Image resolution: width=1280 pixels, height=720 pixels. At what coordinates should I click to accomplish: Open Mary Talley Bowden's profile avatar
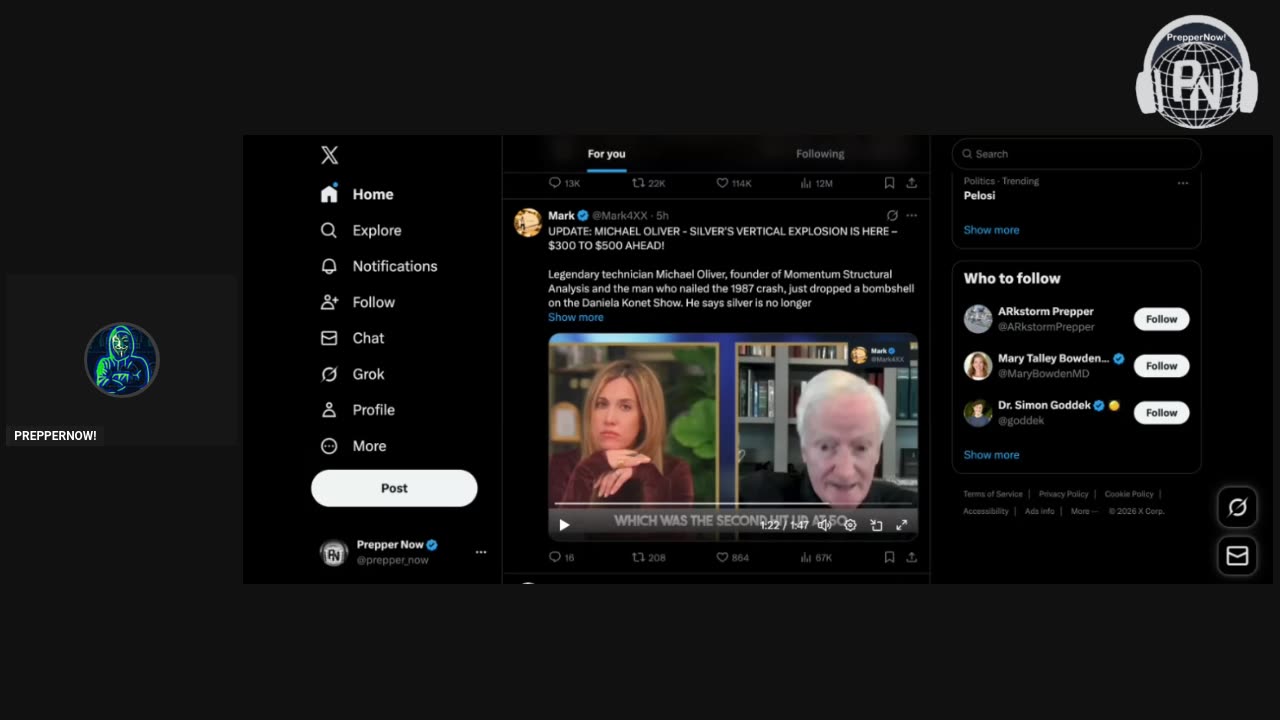point(978,366)
